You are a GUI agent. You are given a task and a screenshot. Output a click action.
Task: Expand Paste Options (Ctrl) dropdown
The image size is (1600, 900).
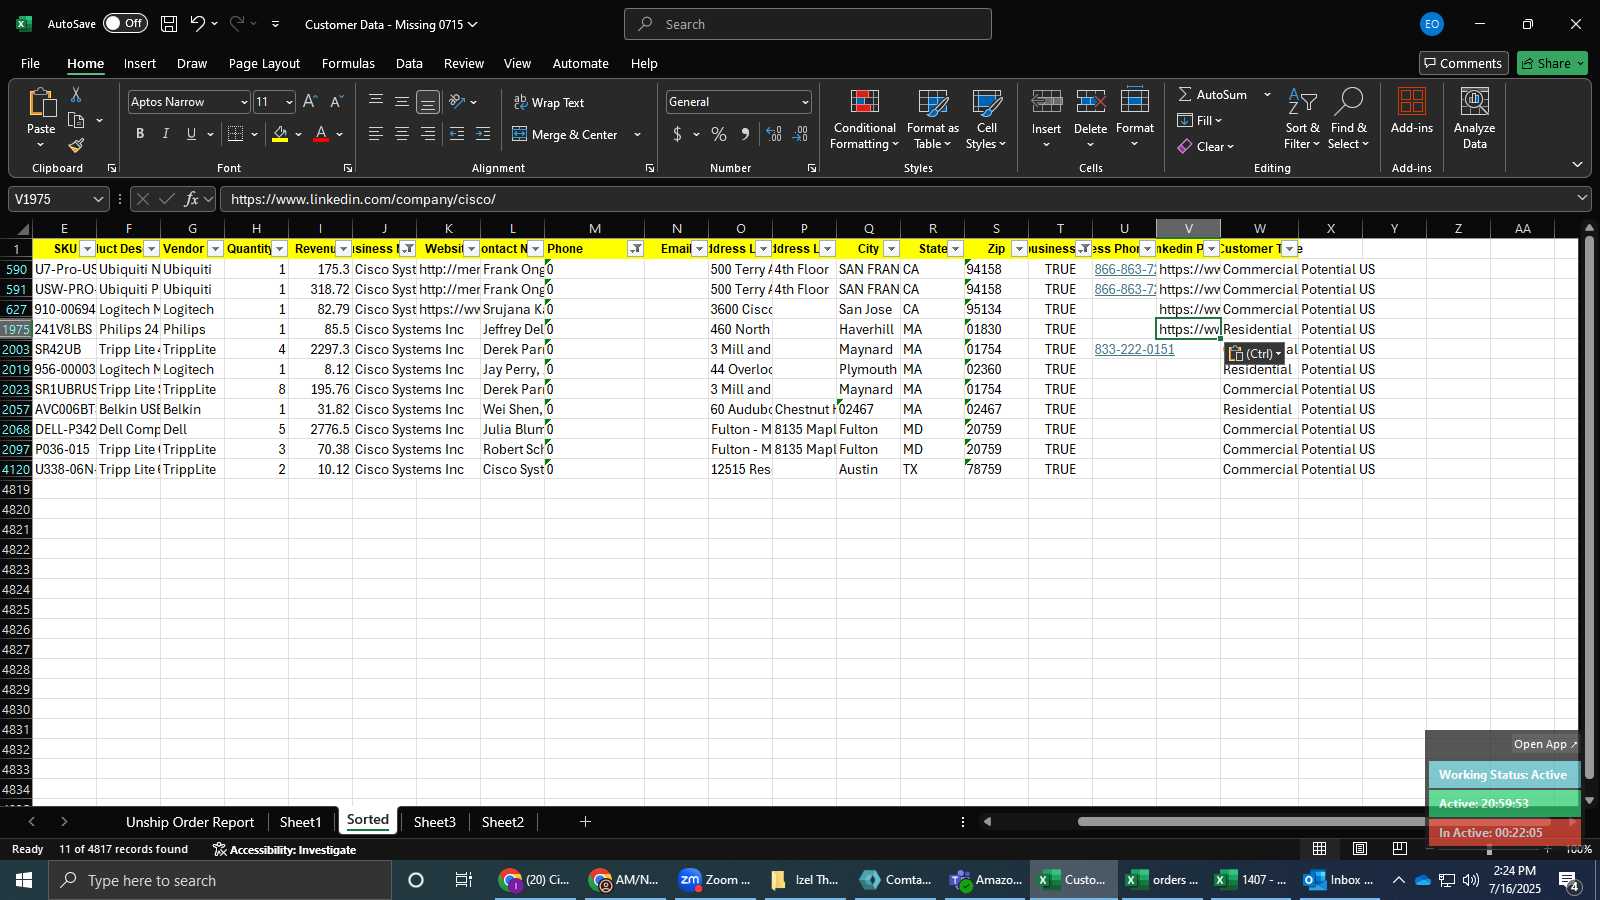(1255, 353)
